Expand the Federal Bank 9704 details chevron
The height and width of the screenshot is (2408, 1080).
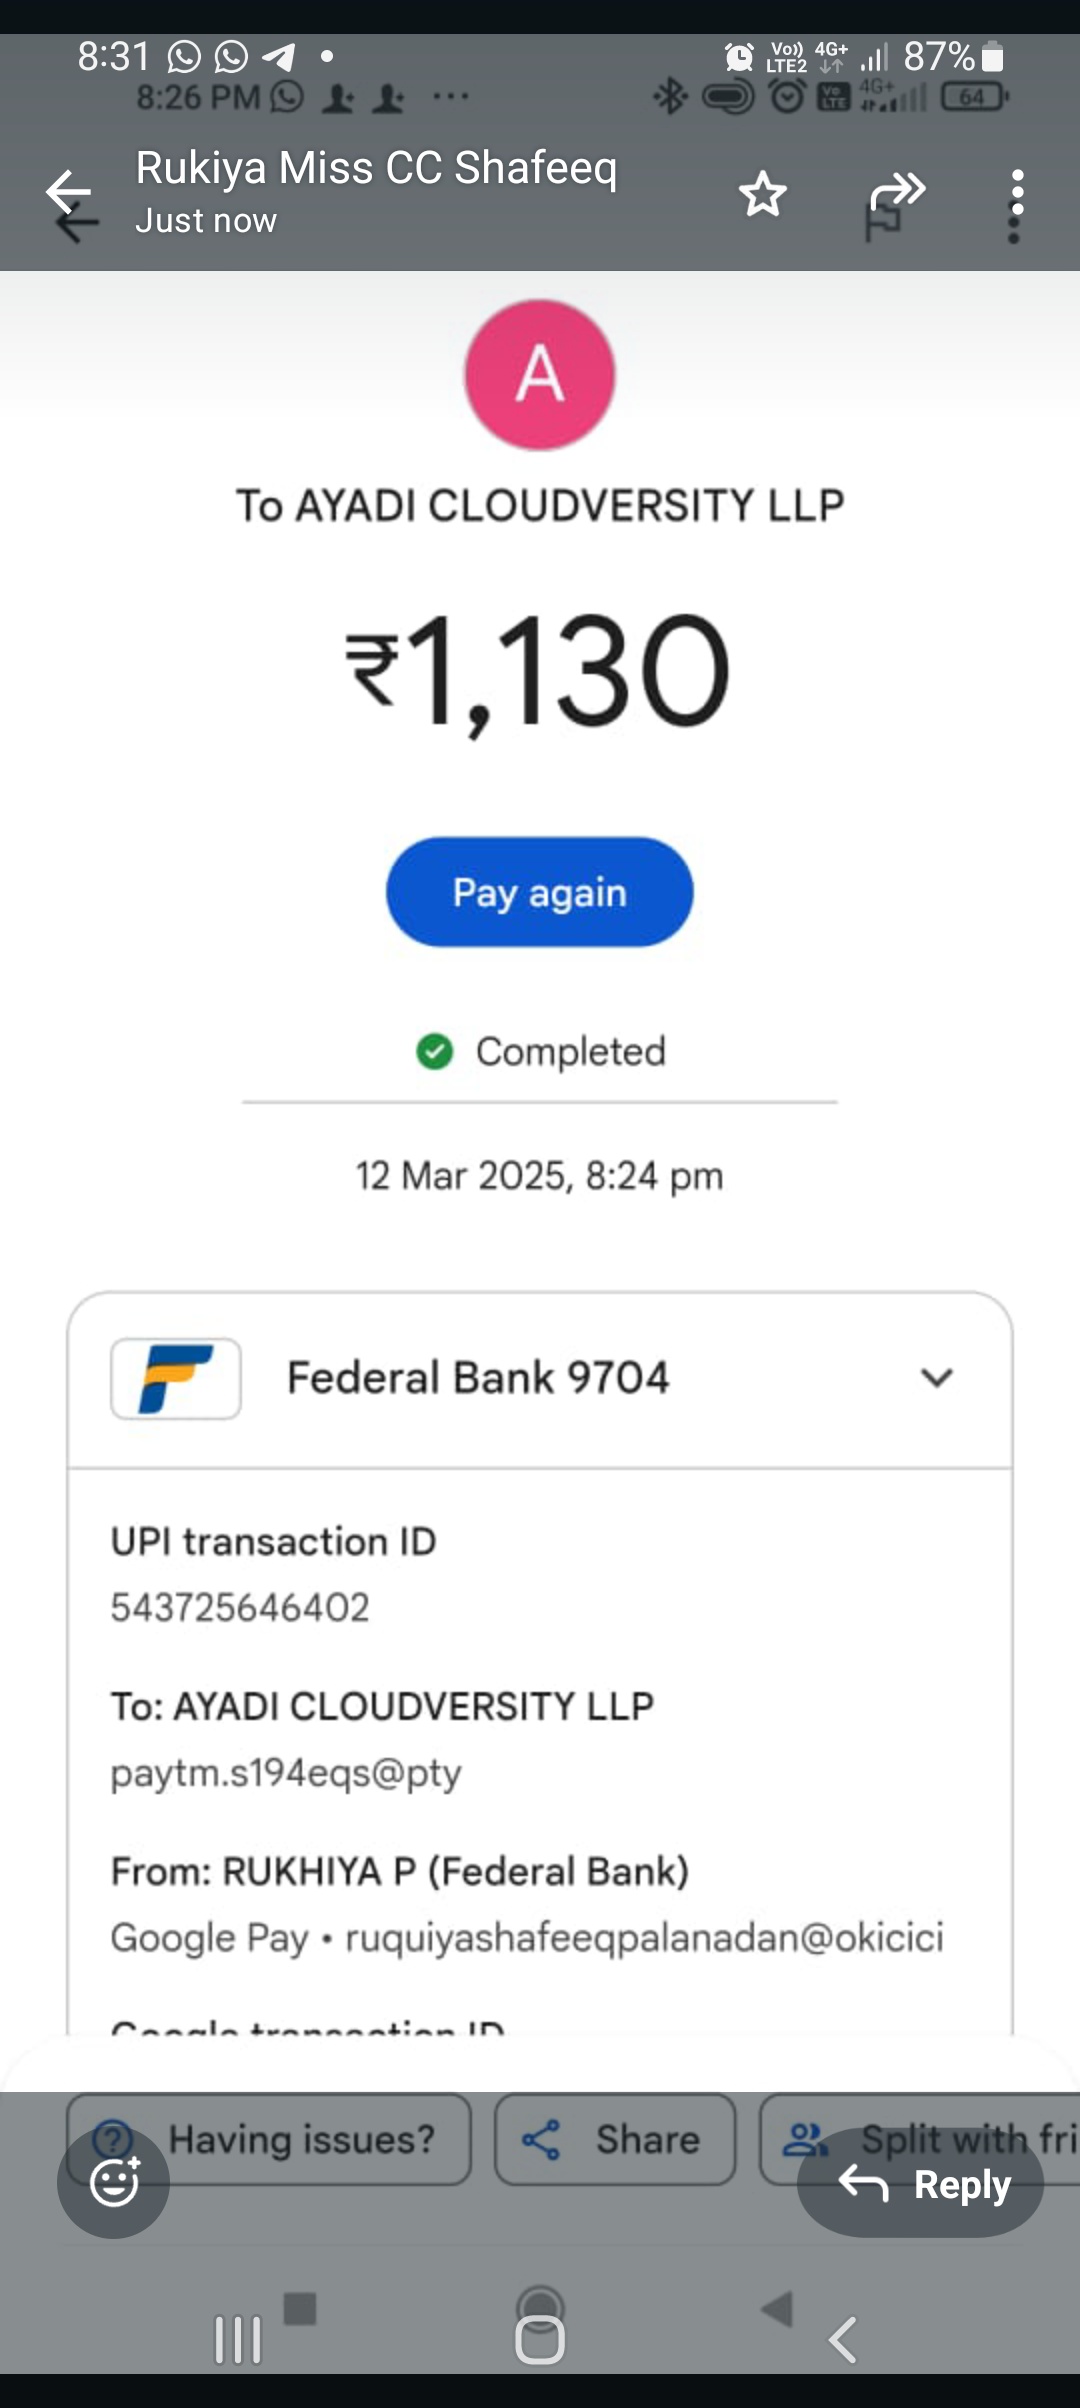936,1378
